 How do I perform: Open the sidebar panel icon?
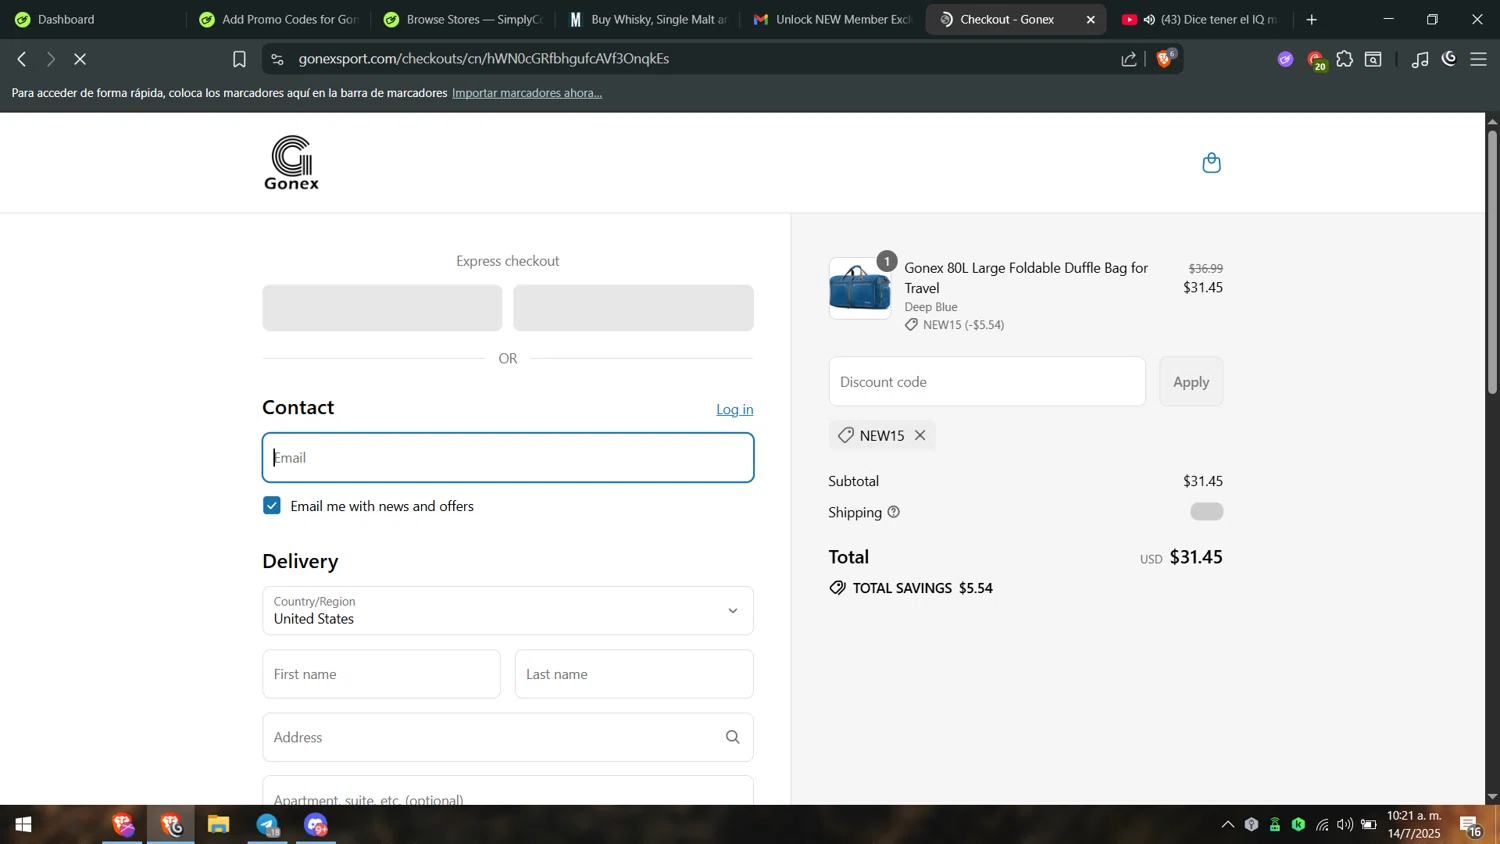coord(1374,59)
